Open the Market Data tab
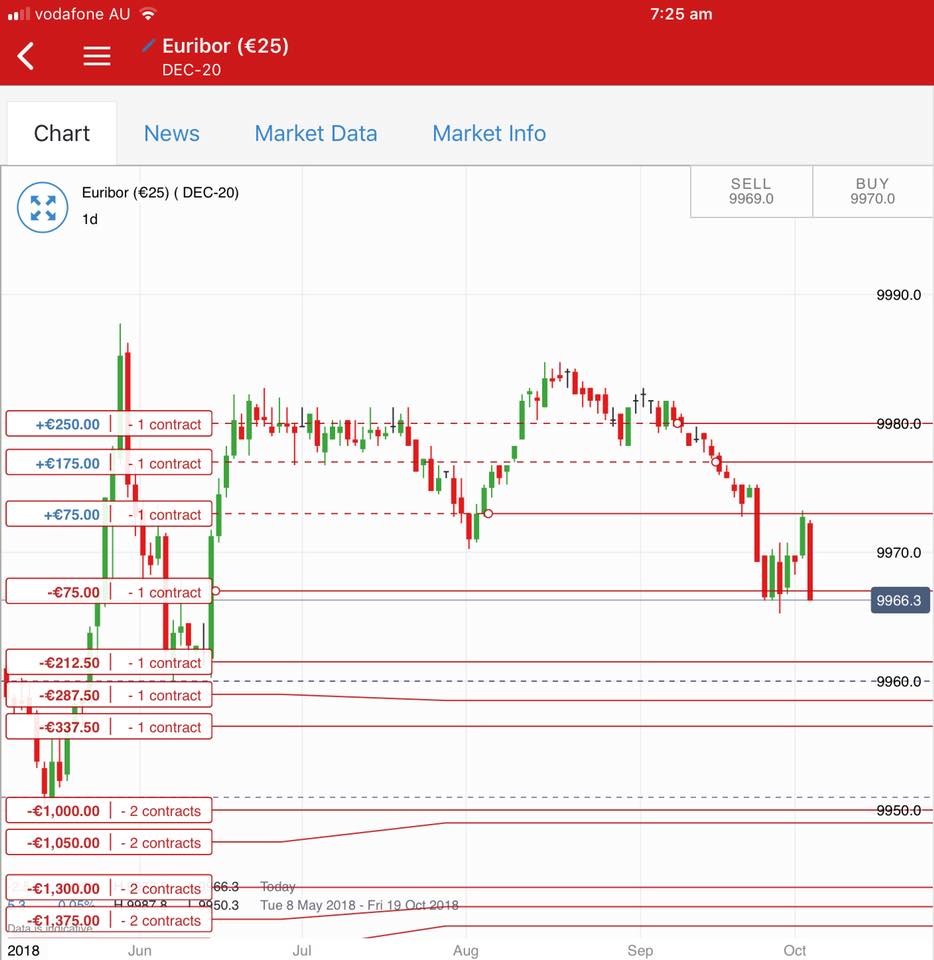Screen dimensions: 934x960 (316, 133)
